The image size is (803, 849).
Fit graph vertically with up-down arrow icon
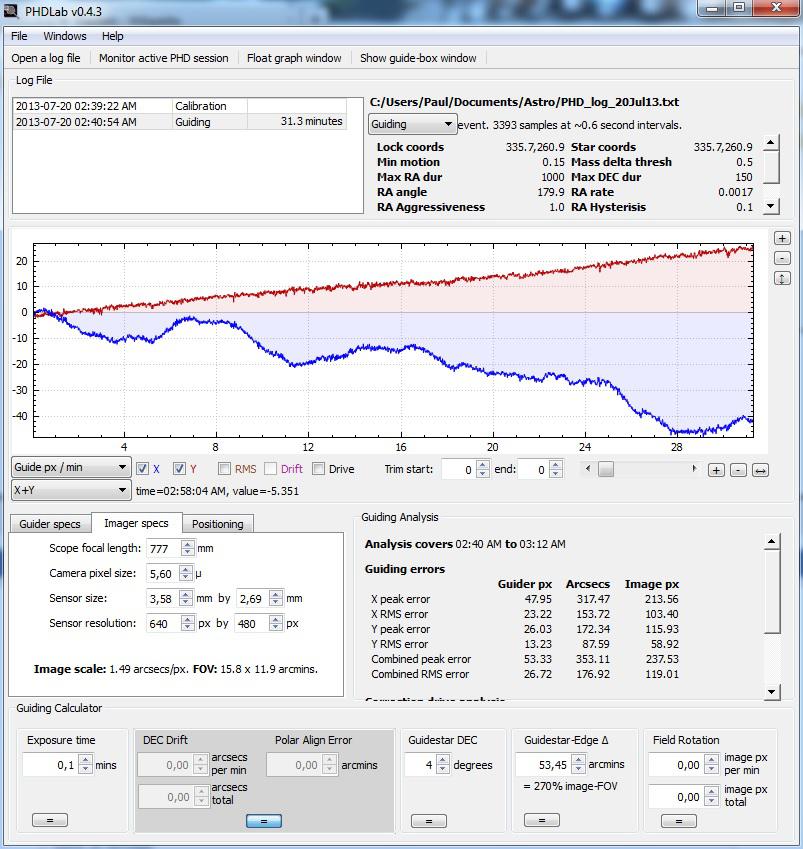(x=782, y=279)
